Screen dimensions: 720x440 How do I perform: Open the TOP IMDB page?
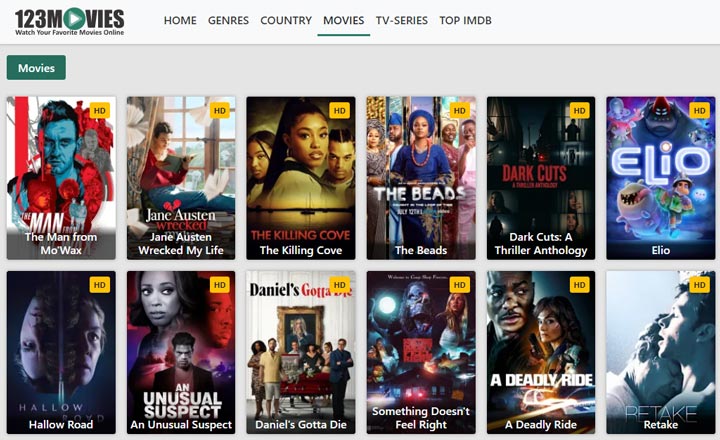tap(466, 21)
